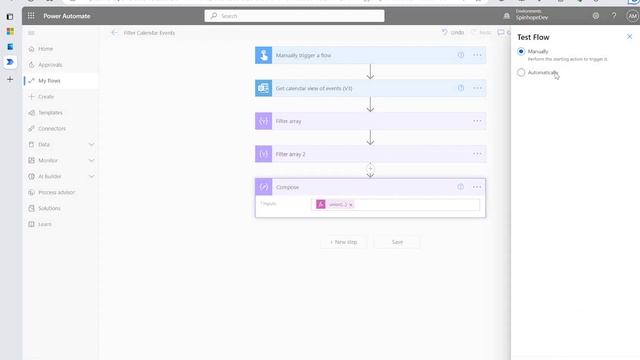This screenshot has width=640, height=360.
Task: Click the environment icon in the header
Action: [507, 16]
